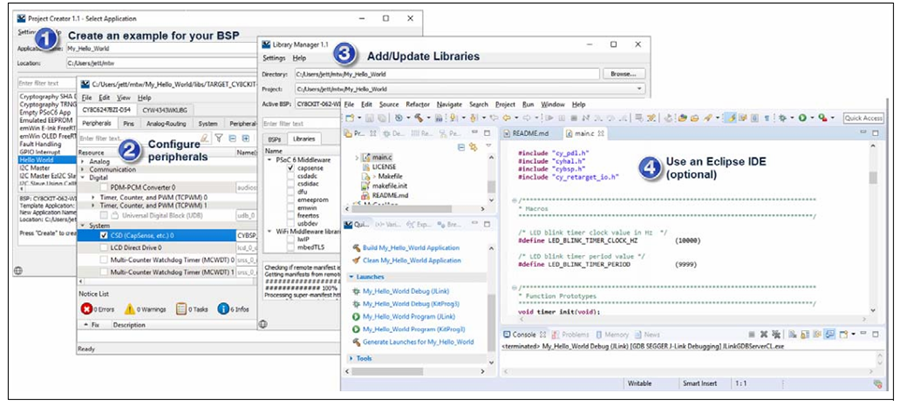Click Generate Launches for My_Hello_World link
The image size is (900, 406).
click(420, 342)
